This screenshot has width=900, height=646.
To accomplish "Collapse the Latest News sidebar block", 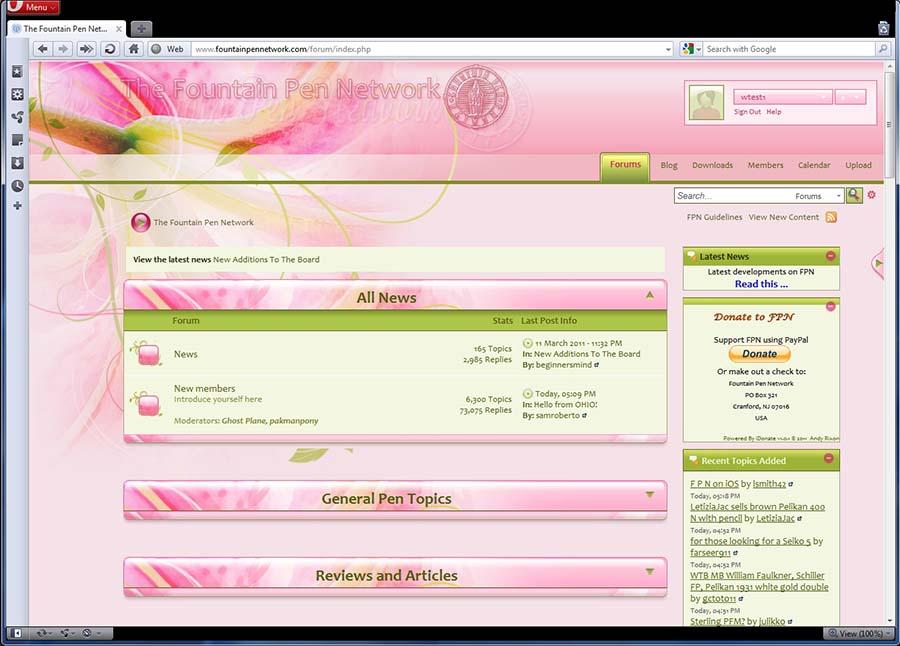I will (830, 257).
